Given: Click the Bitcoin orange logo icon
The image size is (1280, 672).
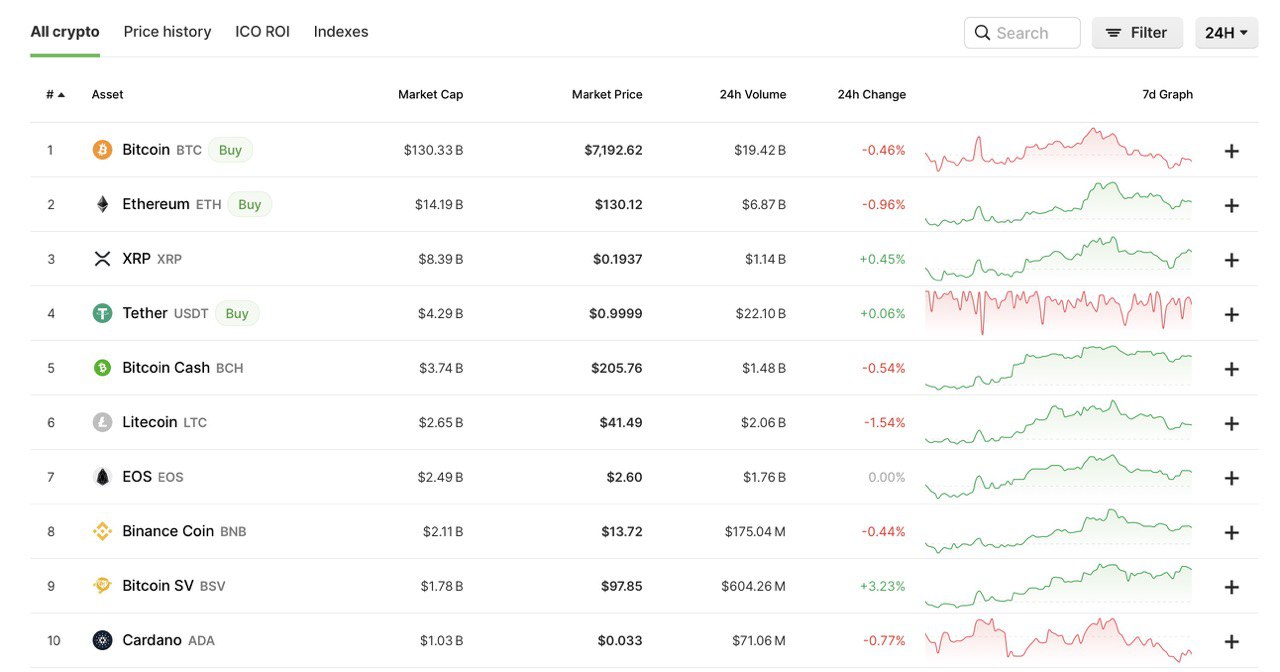Looking at the screenshot, I should pyautogui.click(x=102, y=150).
